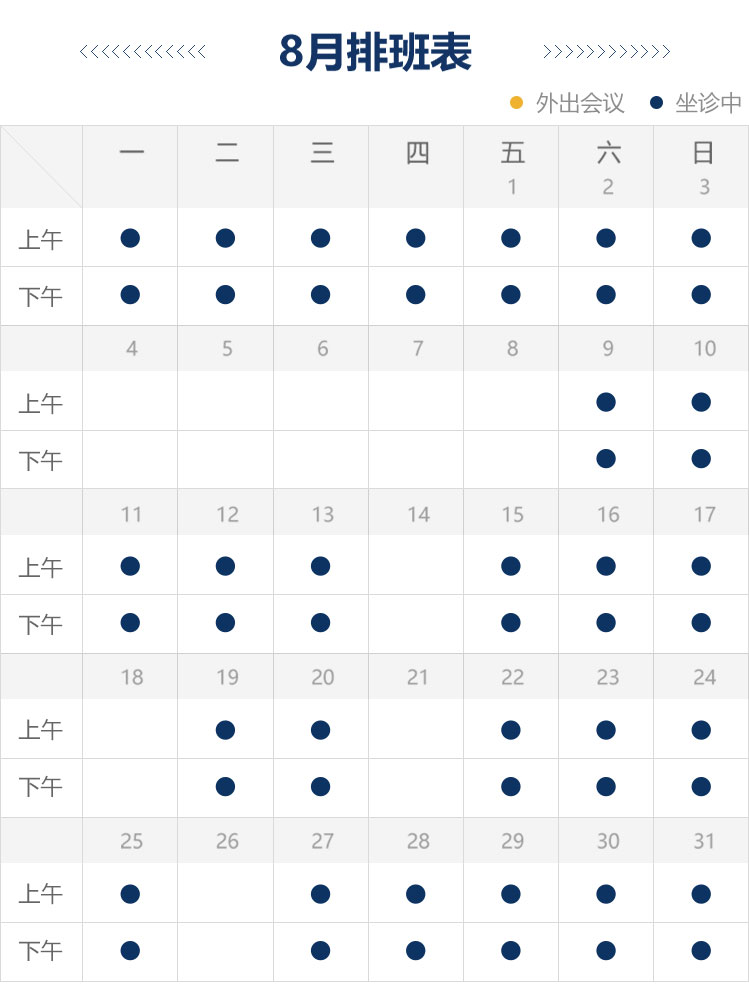Click the date number 14
This screenshot has height=1000, width=749.
[419, 515]
